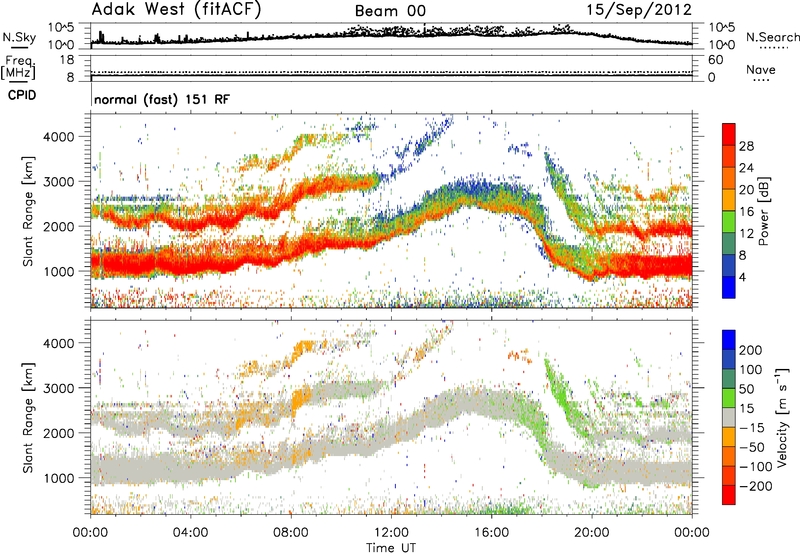This screenshot has height=554, width=800.
Task: Click the 'N.Sky' axis label
Action: 19,37
